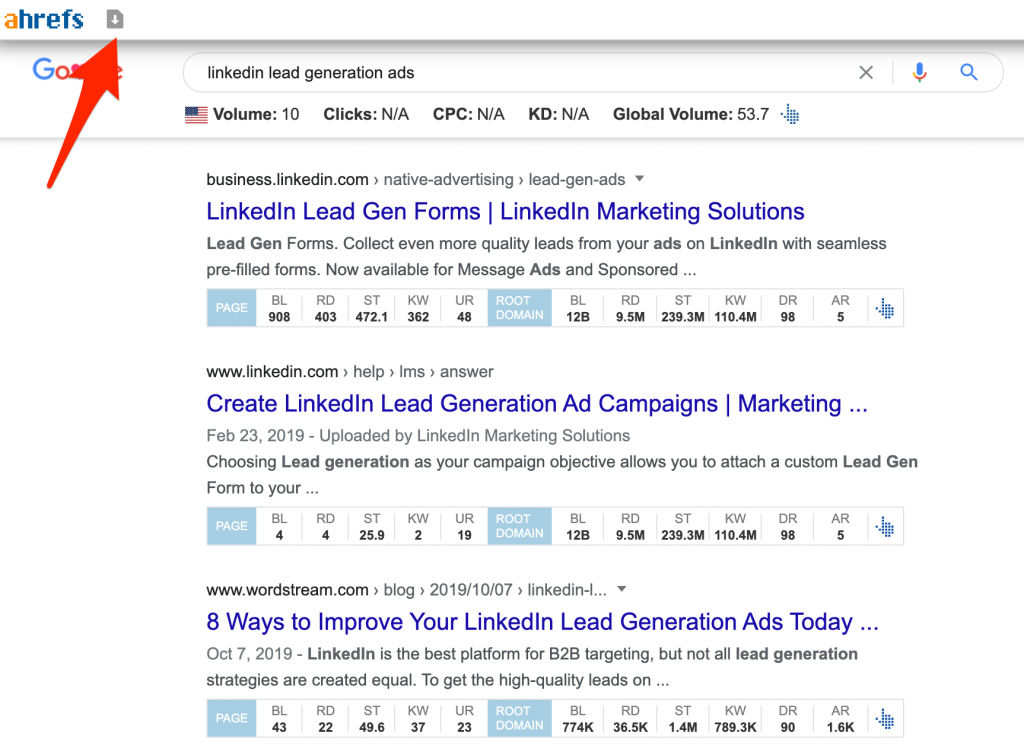Clear the search query with the X icon
The image size is (1024, 752).
(x=866, y=72)
